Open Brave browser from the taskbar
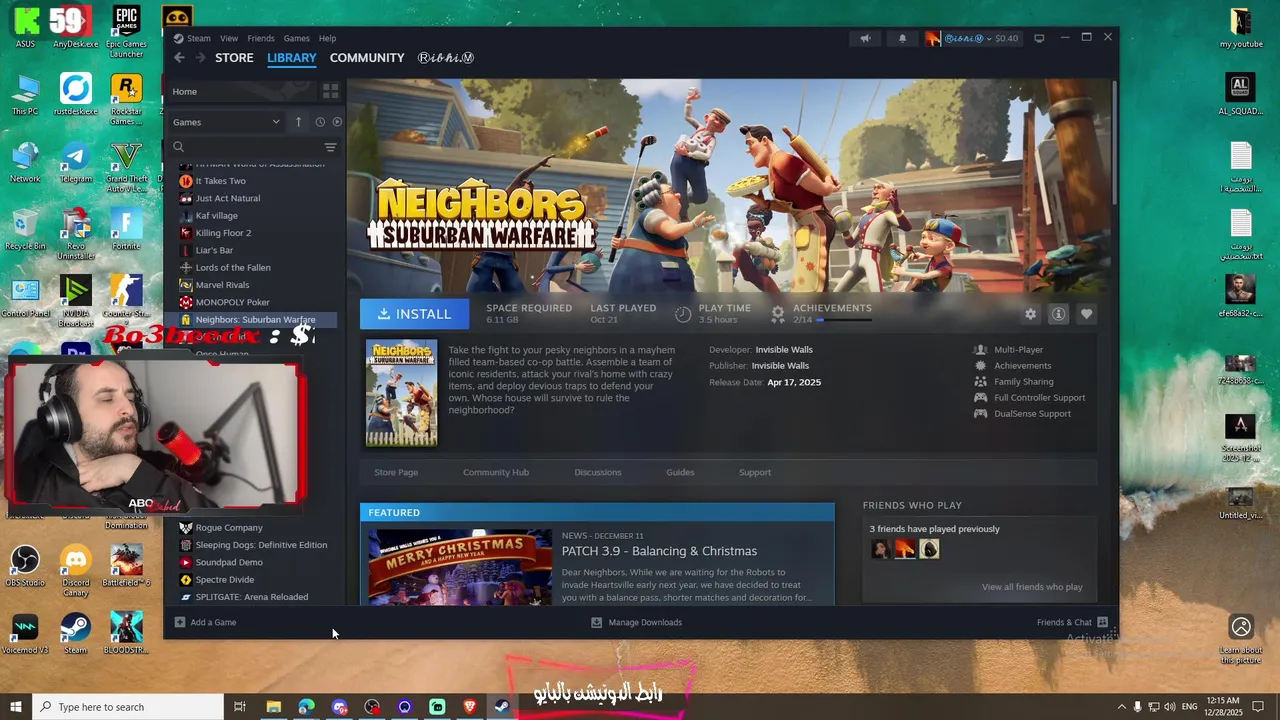The image size is (1280, 720). point(470,707)
